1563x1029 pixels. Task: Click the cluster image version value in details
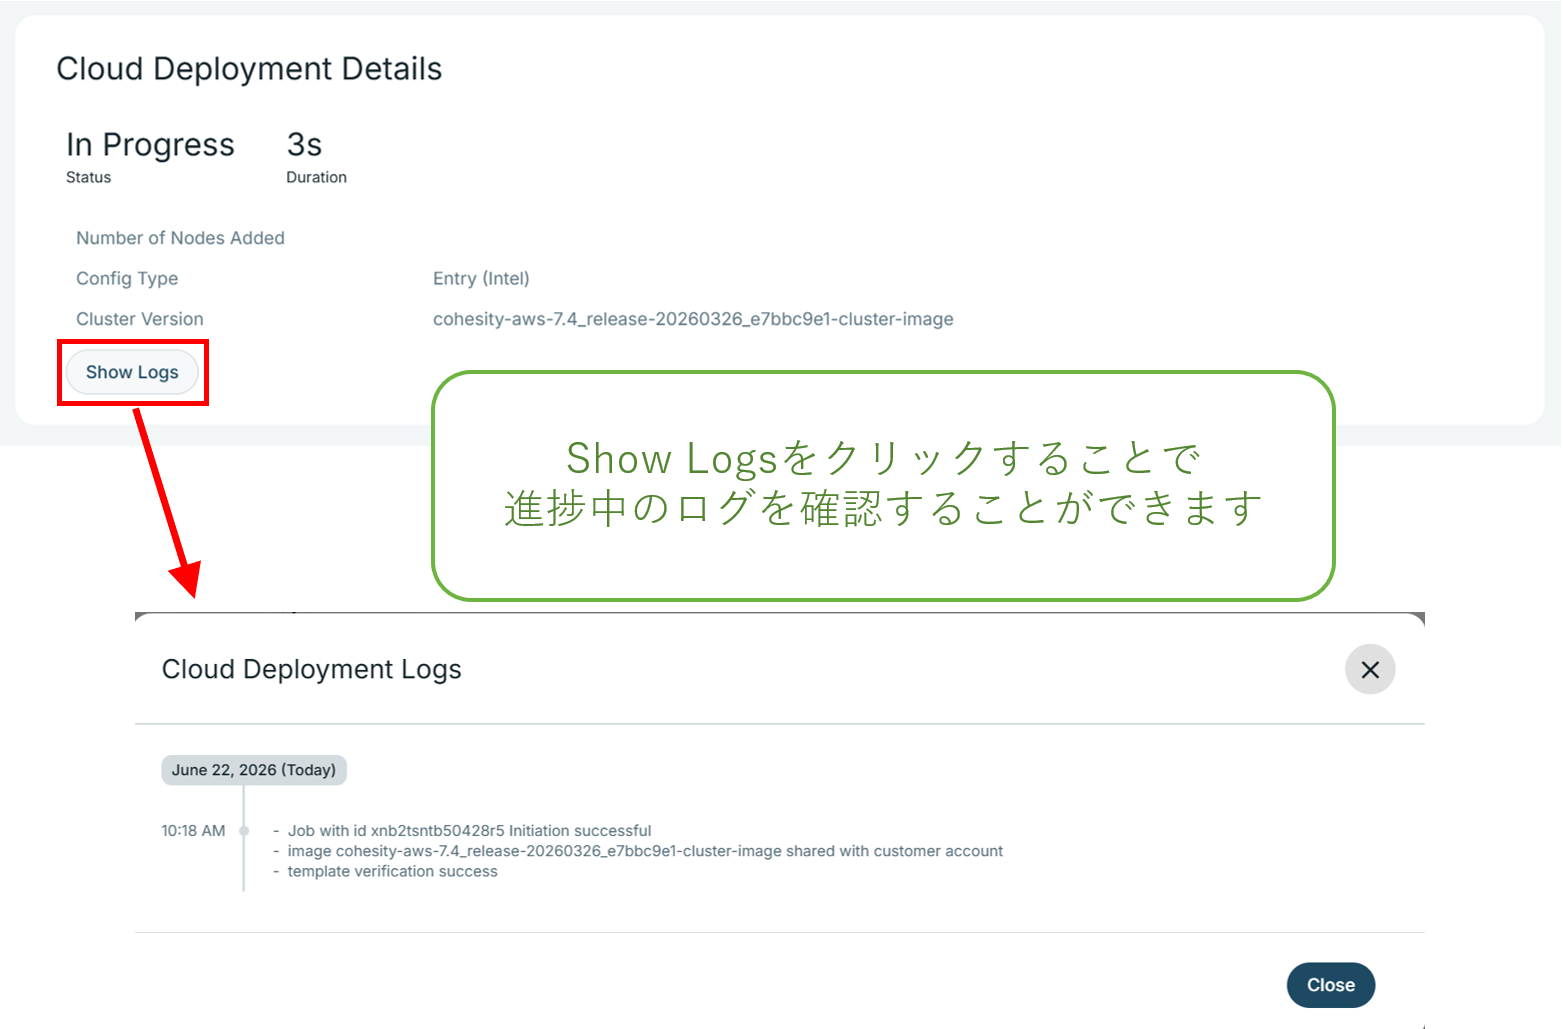pyautogui.click(x=693, y=319)
